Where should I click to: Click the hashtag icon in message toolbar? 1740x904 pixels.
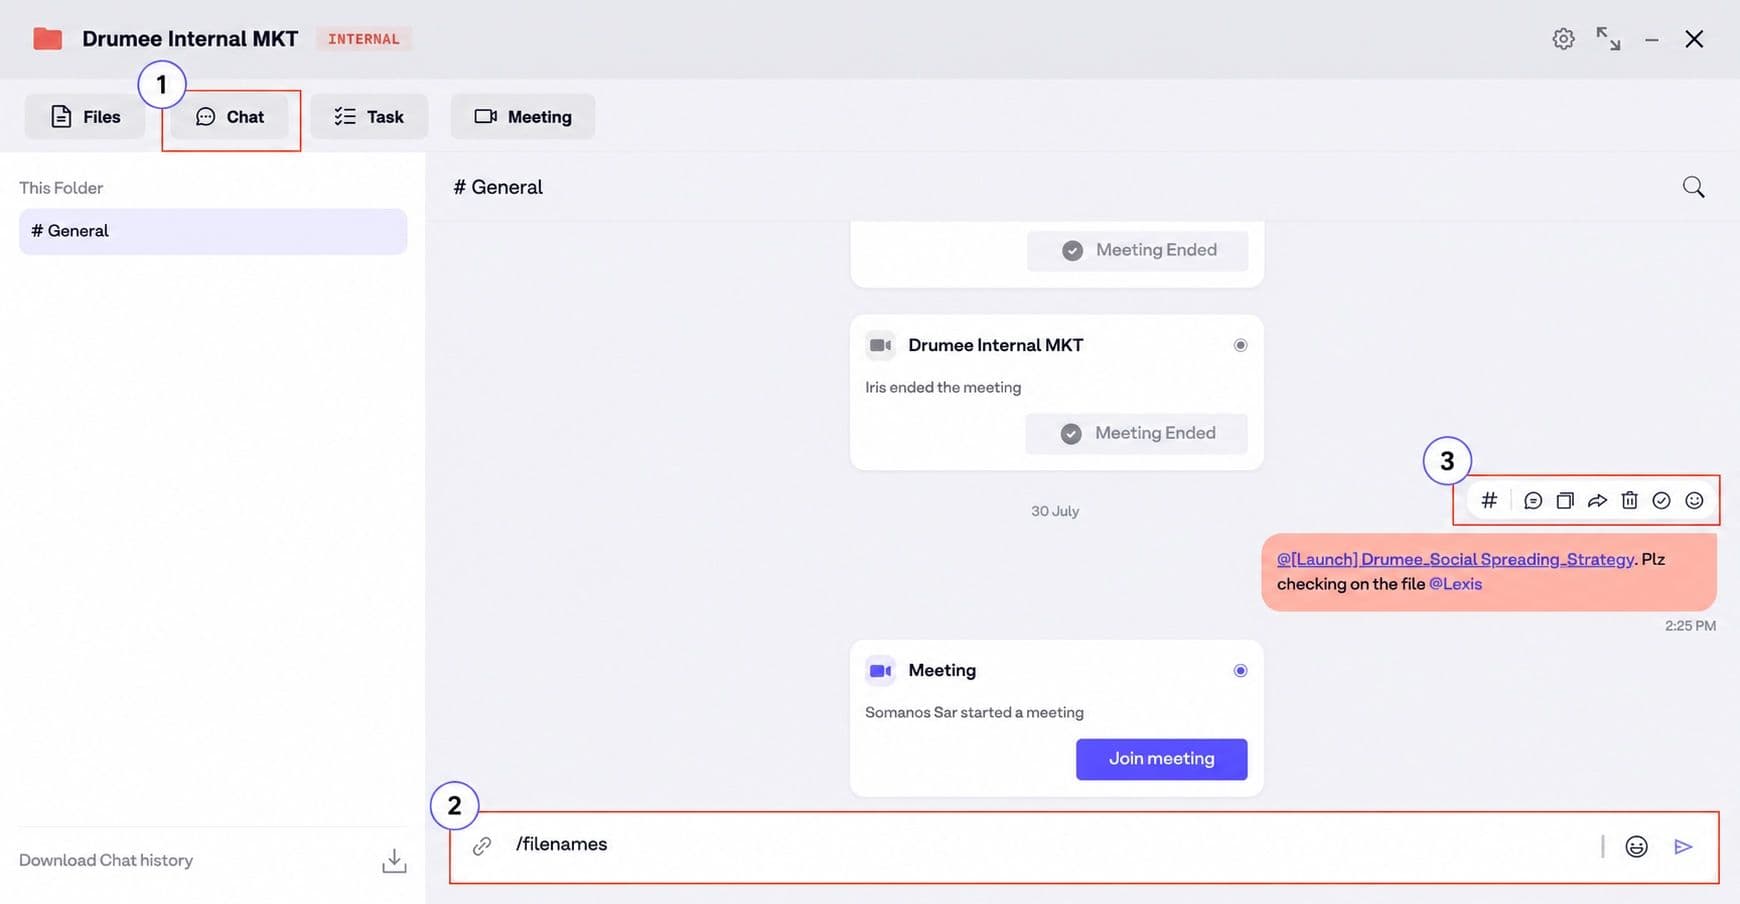(1489, 500)
